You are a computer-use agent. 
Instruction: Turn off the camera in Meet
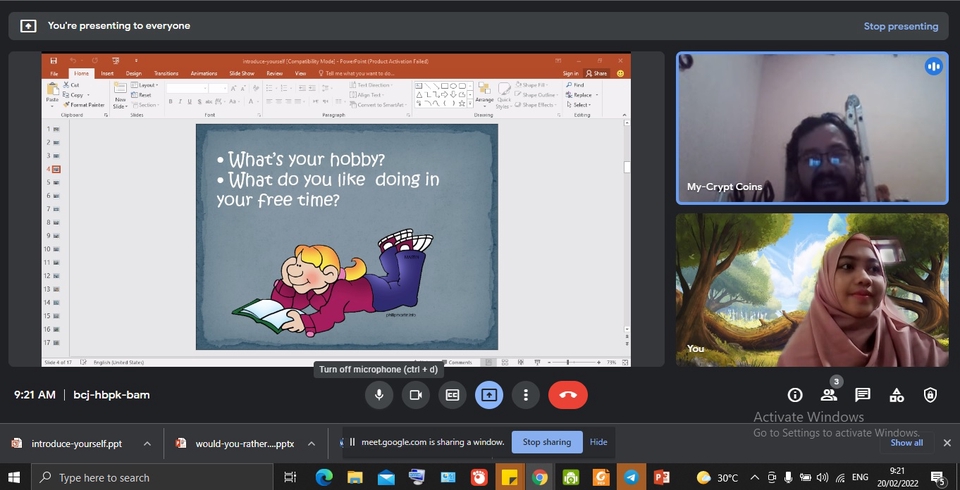coord(416,395)
